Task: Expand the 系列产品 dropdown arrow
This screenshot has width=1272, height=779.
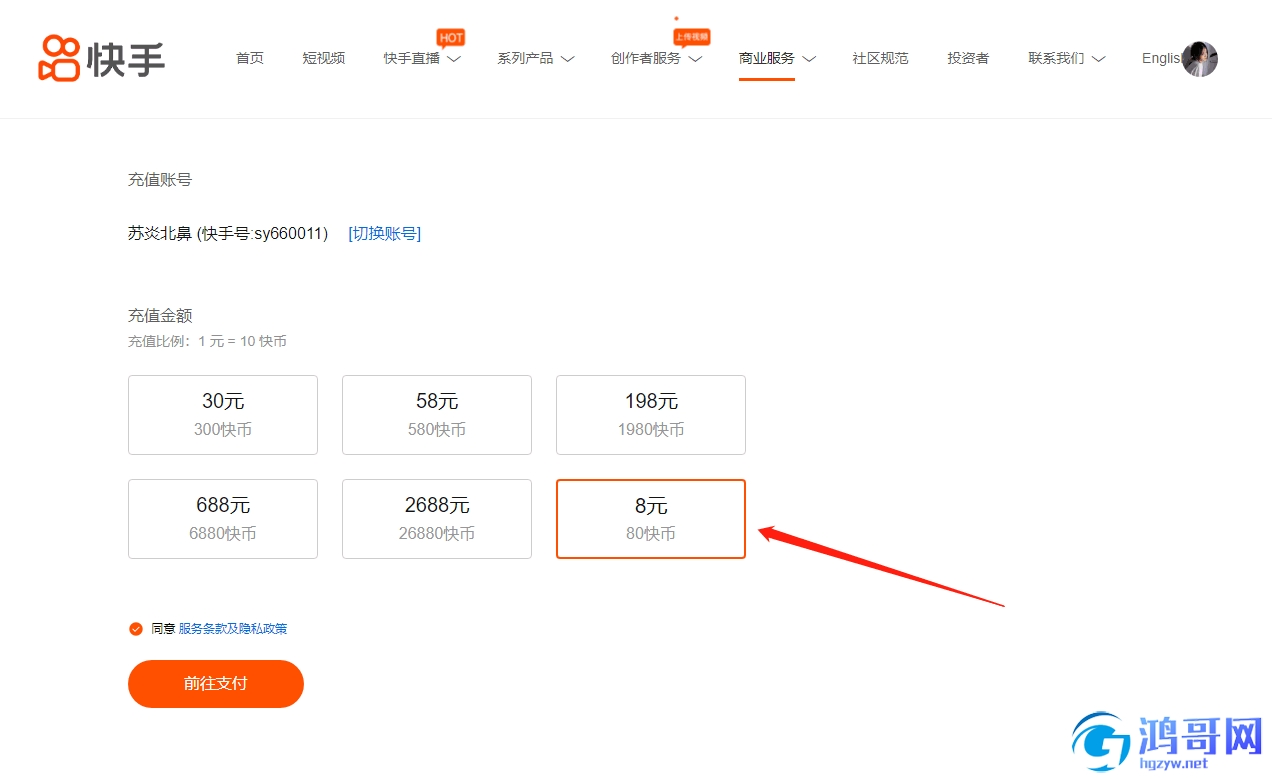Action: point(567,59)
